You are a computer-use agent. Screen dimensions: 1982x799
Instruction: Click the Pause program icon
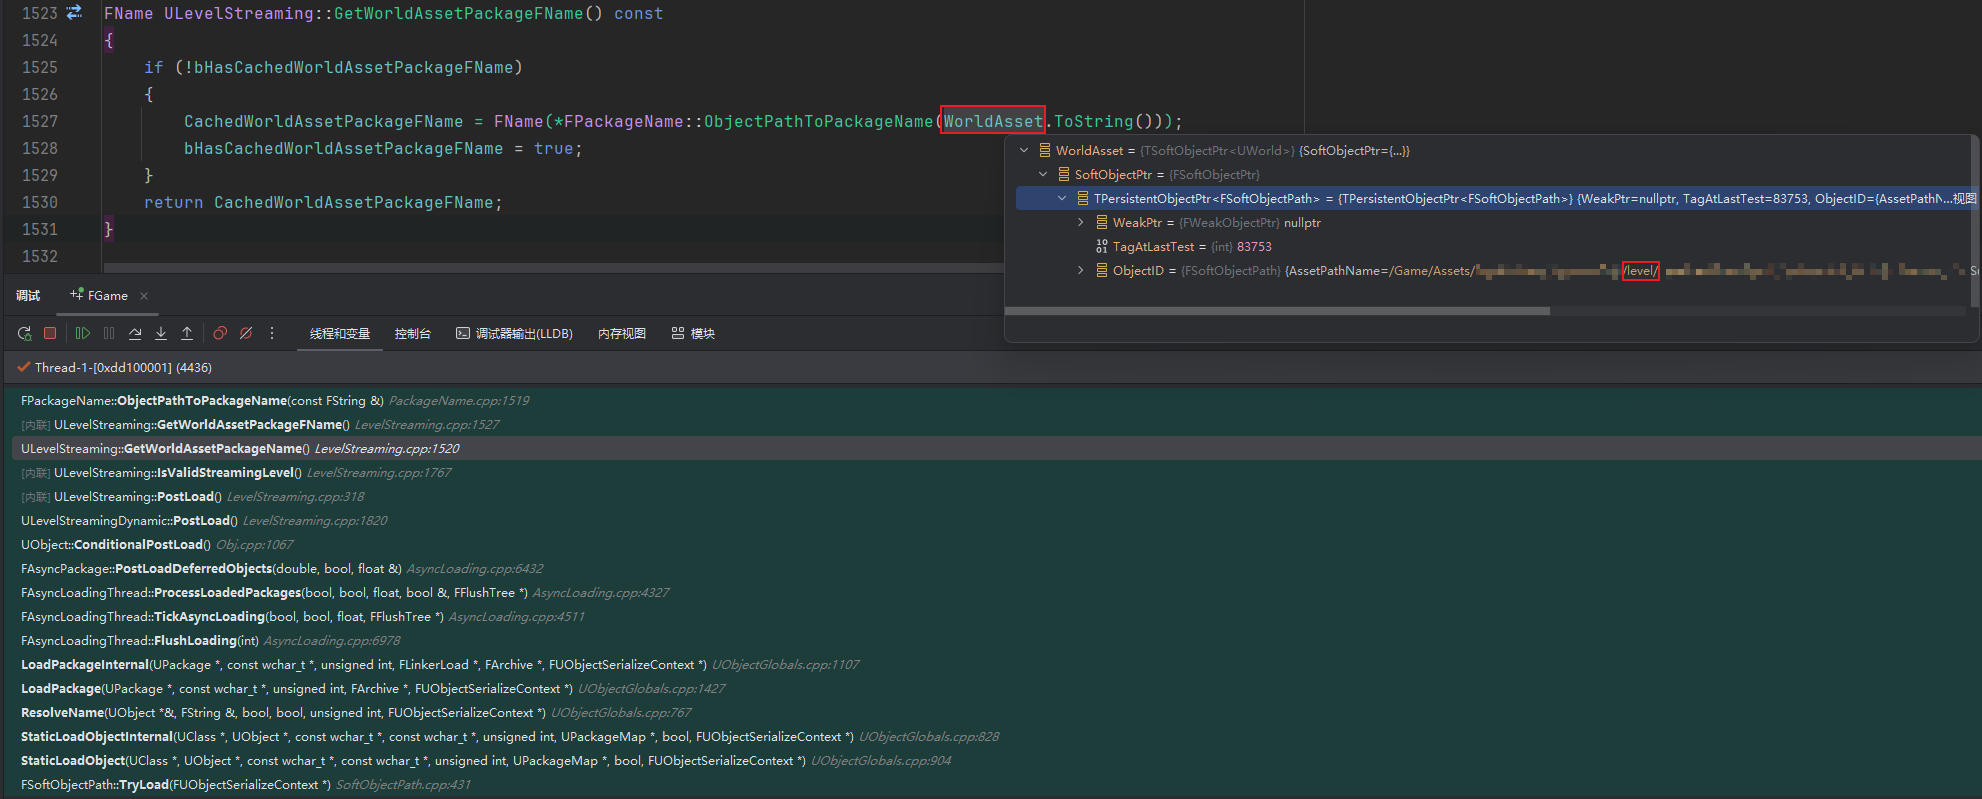tap(109, 333)
